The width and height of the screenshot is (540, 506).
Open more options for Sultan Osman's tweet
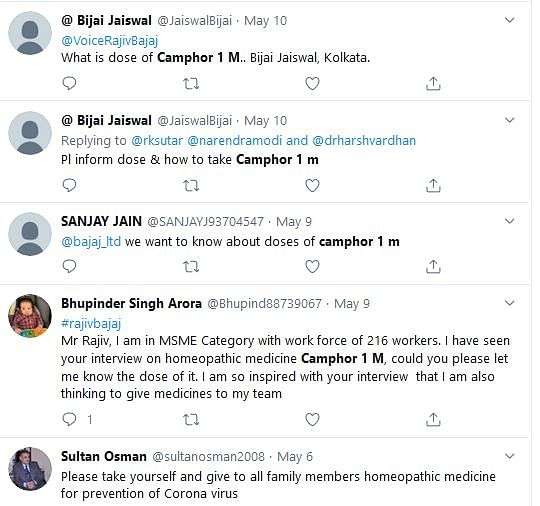click(x=509, y=456)
